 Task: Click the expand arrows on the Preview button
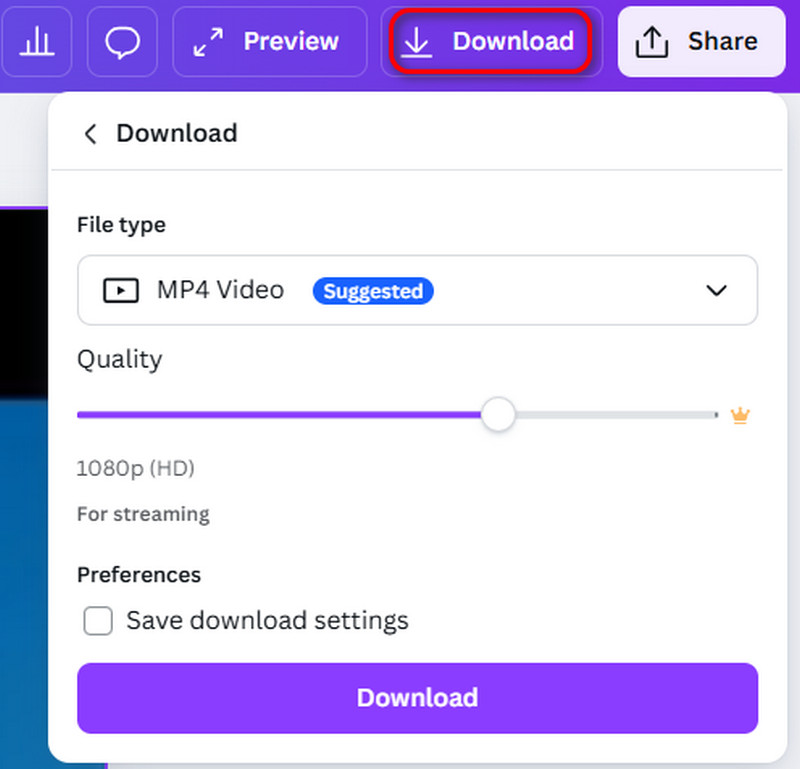(210, 42)
